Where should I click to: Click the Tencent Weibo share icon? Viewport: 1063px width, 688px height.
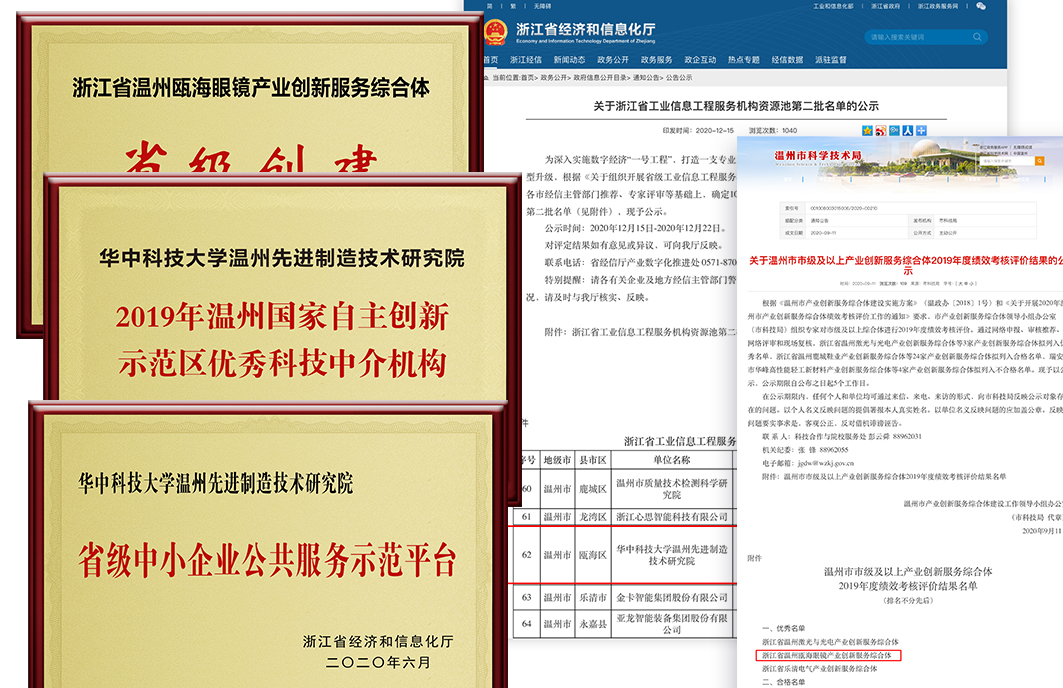pyautogui.click(x=894, y=130)
